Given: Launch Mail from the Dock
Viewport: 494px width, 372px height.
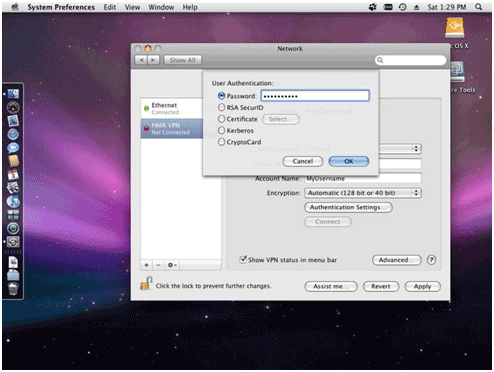Looking at the screenshot, I should tap(13, 121).
